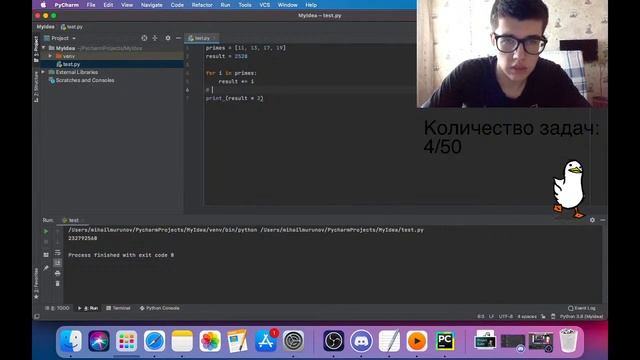
Task: Expand External Libraries node
Action: (x=44, y=72)
